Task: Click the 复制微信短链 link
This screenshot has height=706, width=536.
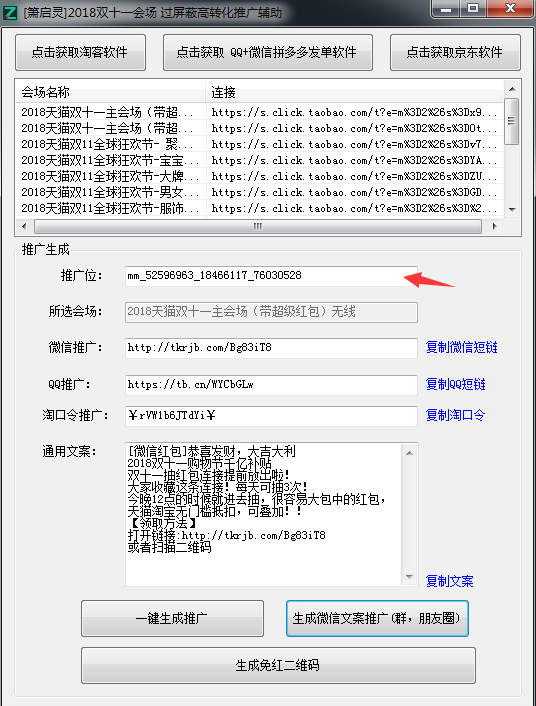Action: 462,348
